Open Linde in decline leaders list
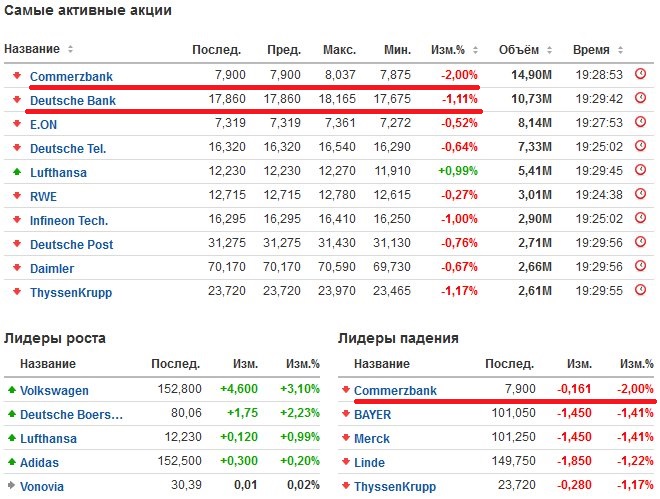660x499 pixels. (x=370, y=462)
